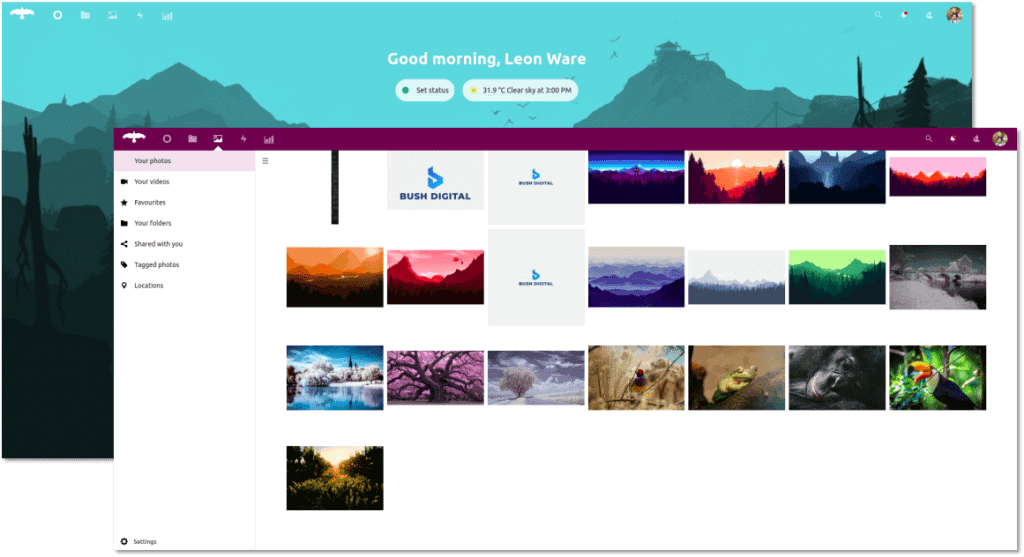The height and width of the screenshot is (557, 1024).
Task: Open the Activity lightning icon in purple header
Action: point(244,139)
